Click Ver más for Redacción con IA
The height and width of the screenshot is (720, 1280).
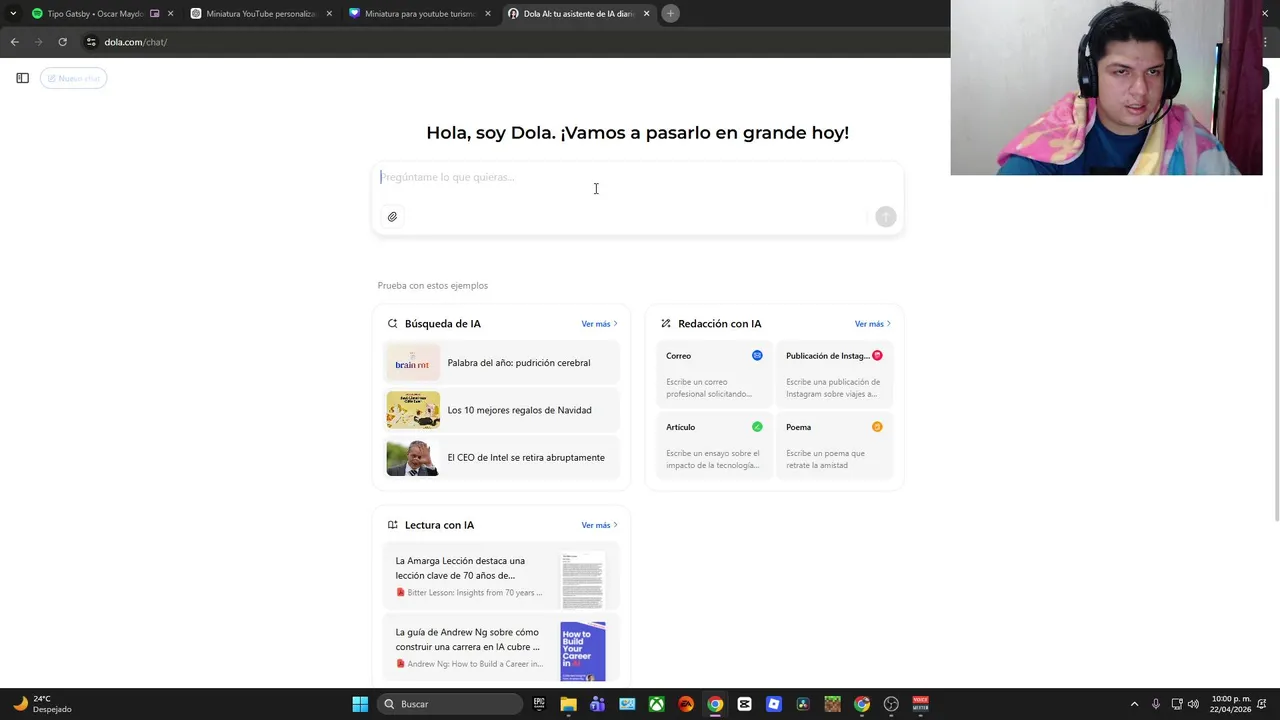point(872,324)
